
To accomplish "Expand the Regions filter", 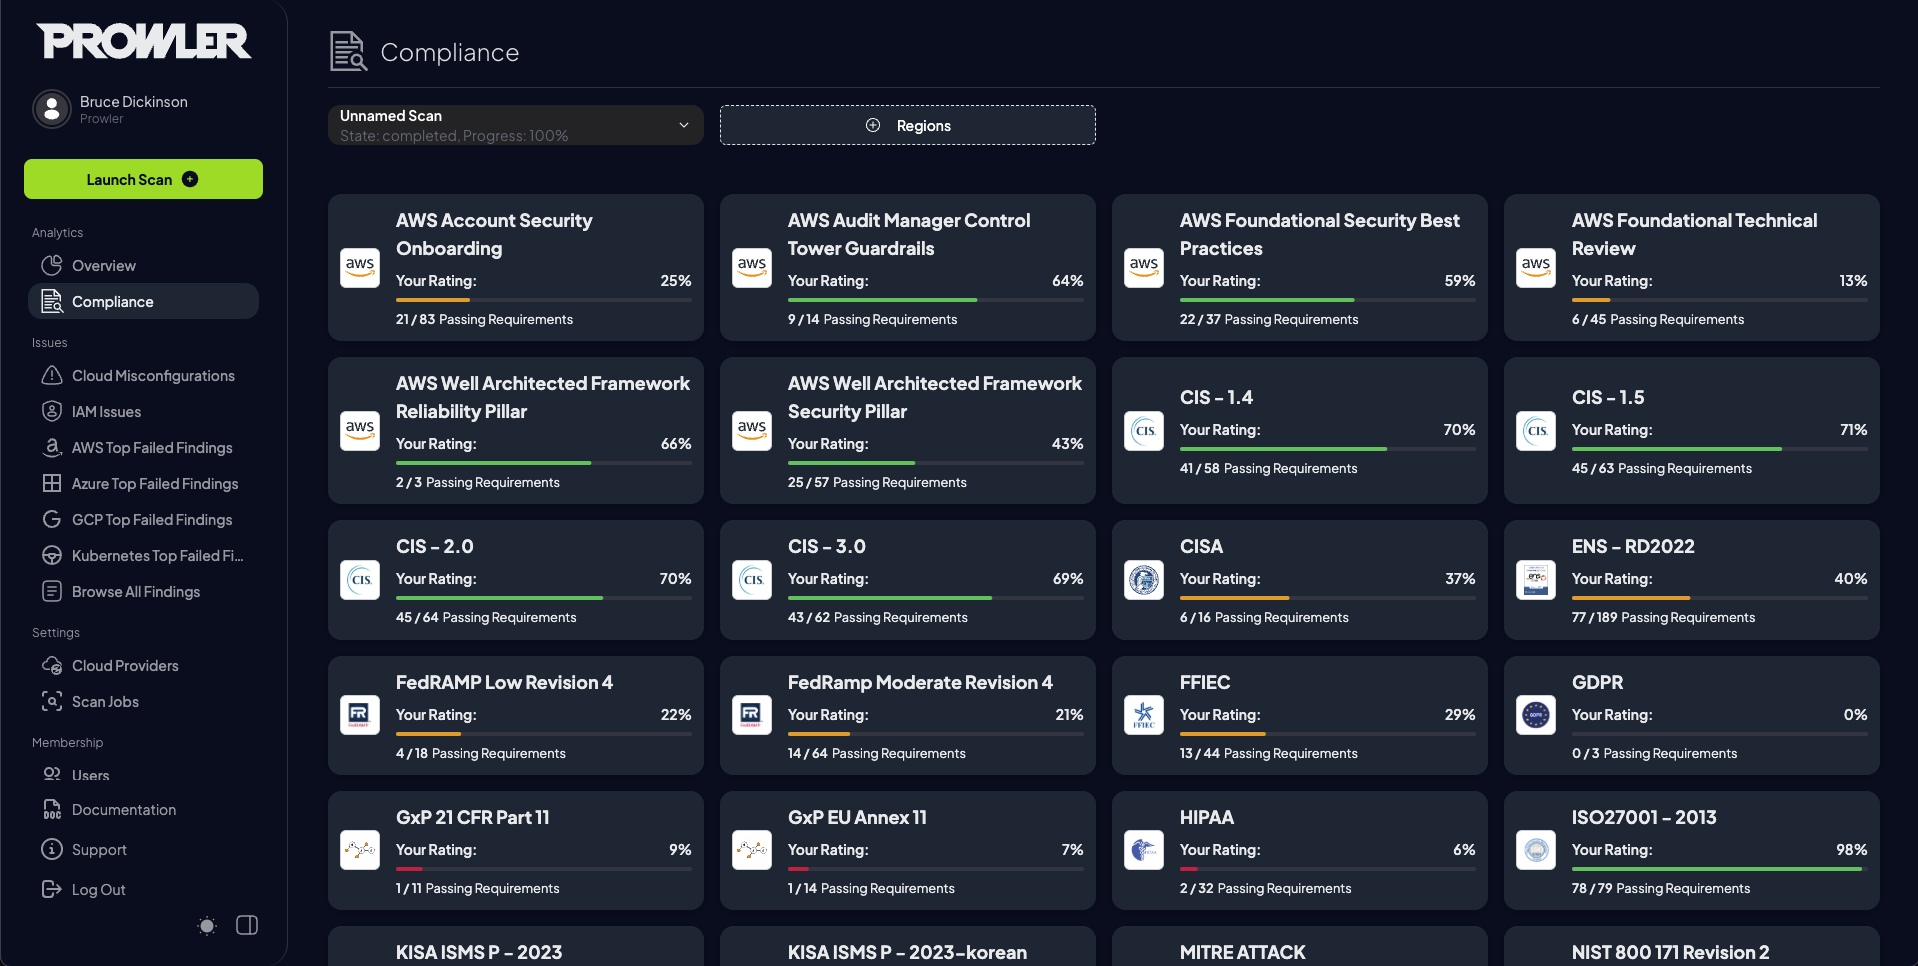I will pos(907,125).
